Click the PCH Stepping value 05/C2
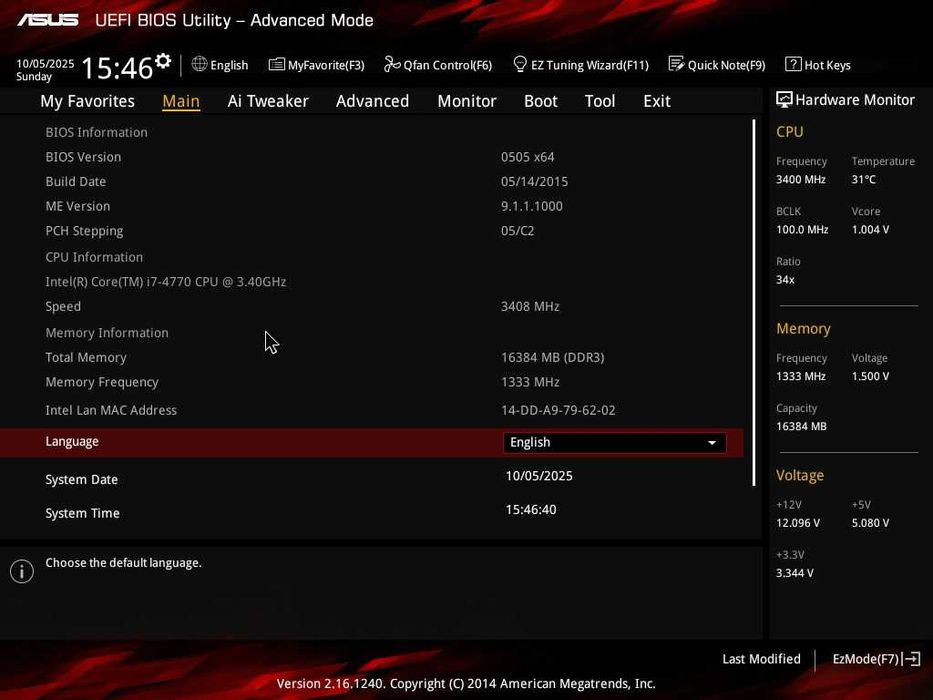This screenshot has height=700, width=933. tap(517, 231)
